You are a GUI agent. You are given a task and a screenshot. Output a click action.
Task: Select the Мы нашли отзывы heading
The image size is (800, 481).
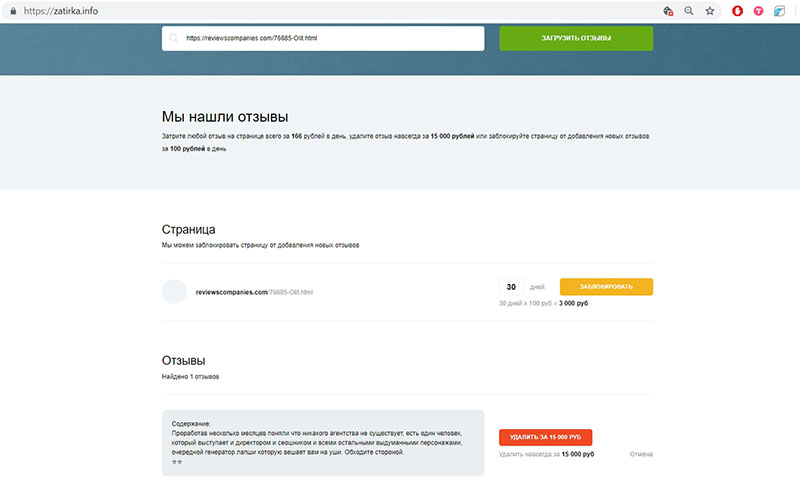(225, 117)
